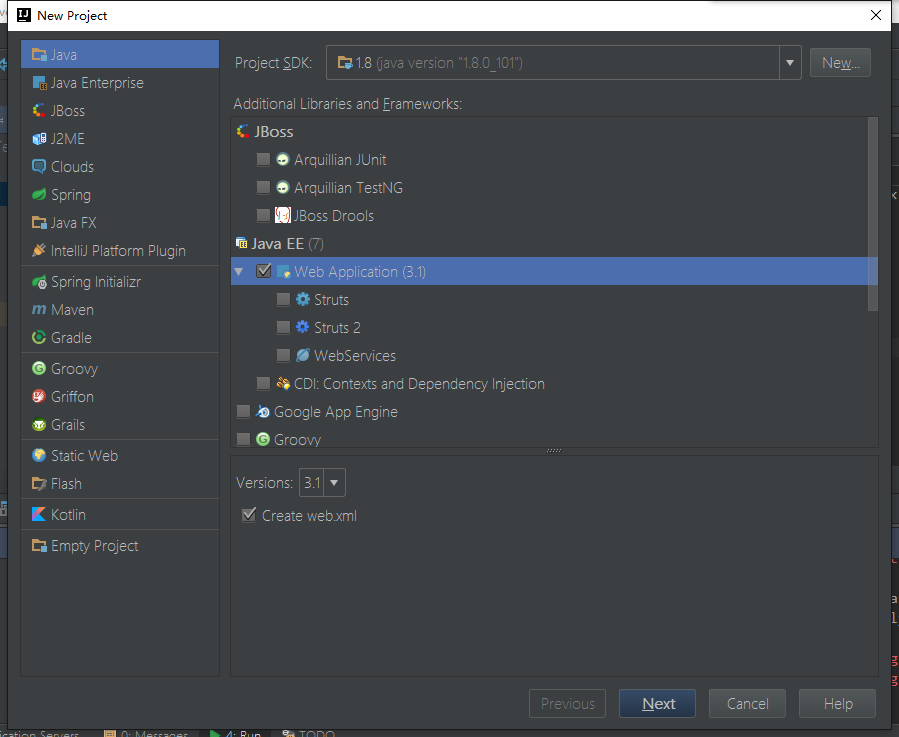The height and width of the screenshot is (737, 899).
Task: Choose Static Web project type
Action: coord(120,455)
